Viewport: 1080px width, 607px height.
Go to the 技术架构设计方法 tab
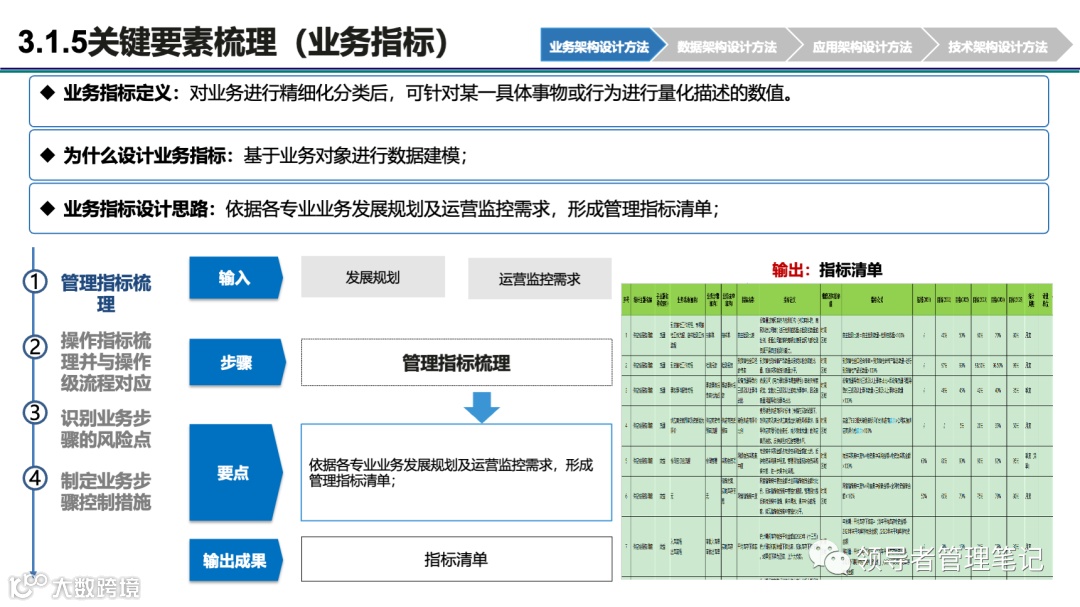(997, 46)
